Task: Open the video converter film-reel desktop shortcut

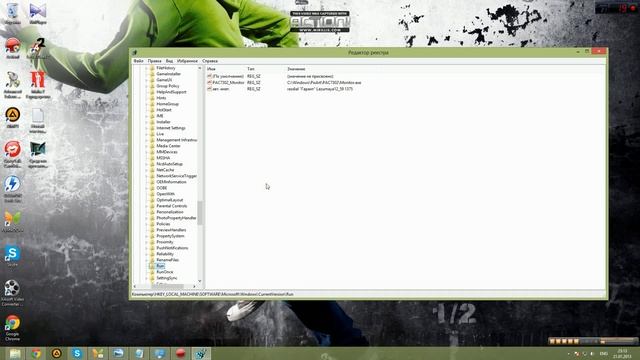Action: (x=12, y=293)
